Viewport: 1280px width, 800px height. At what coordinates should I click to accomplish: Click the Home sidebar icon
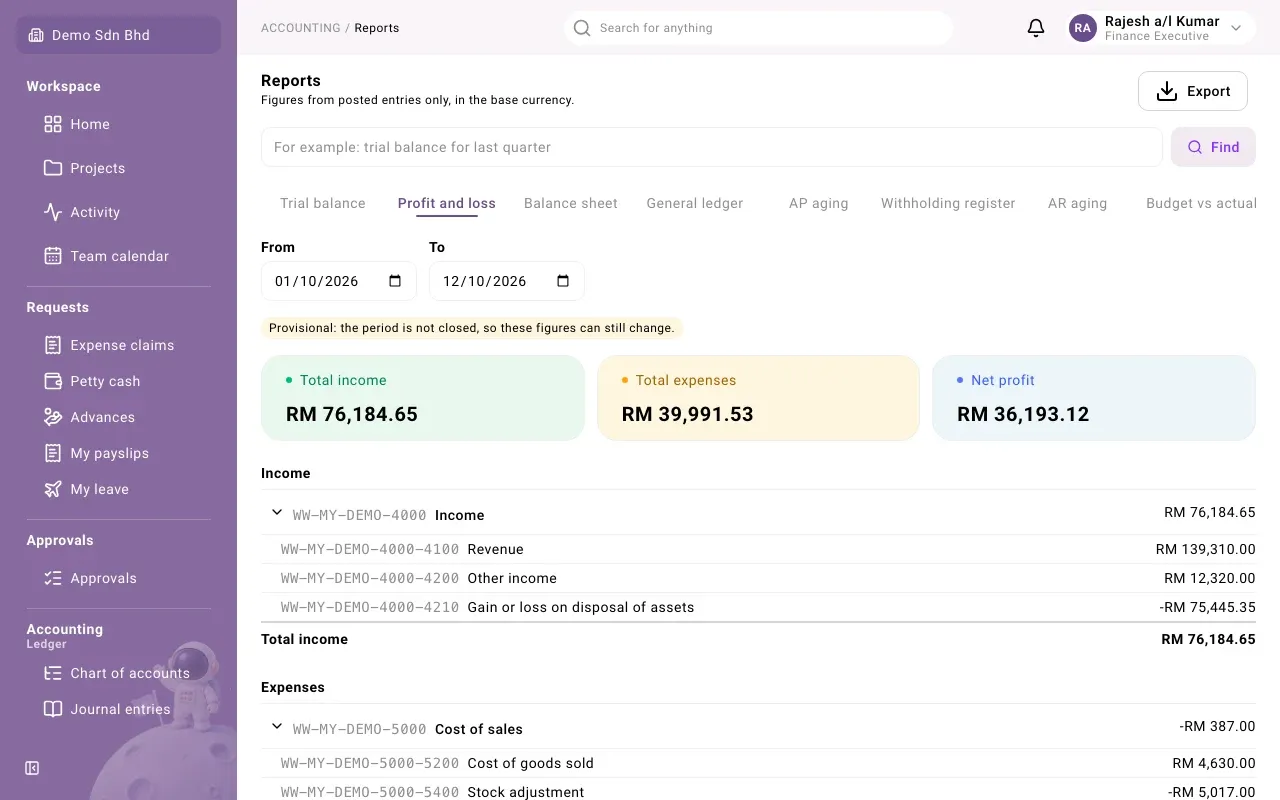tap(53, 124)
